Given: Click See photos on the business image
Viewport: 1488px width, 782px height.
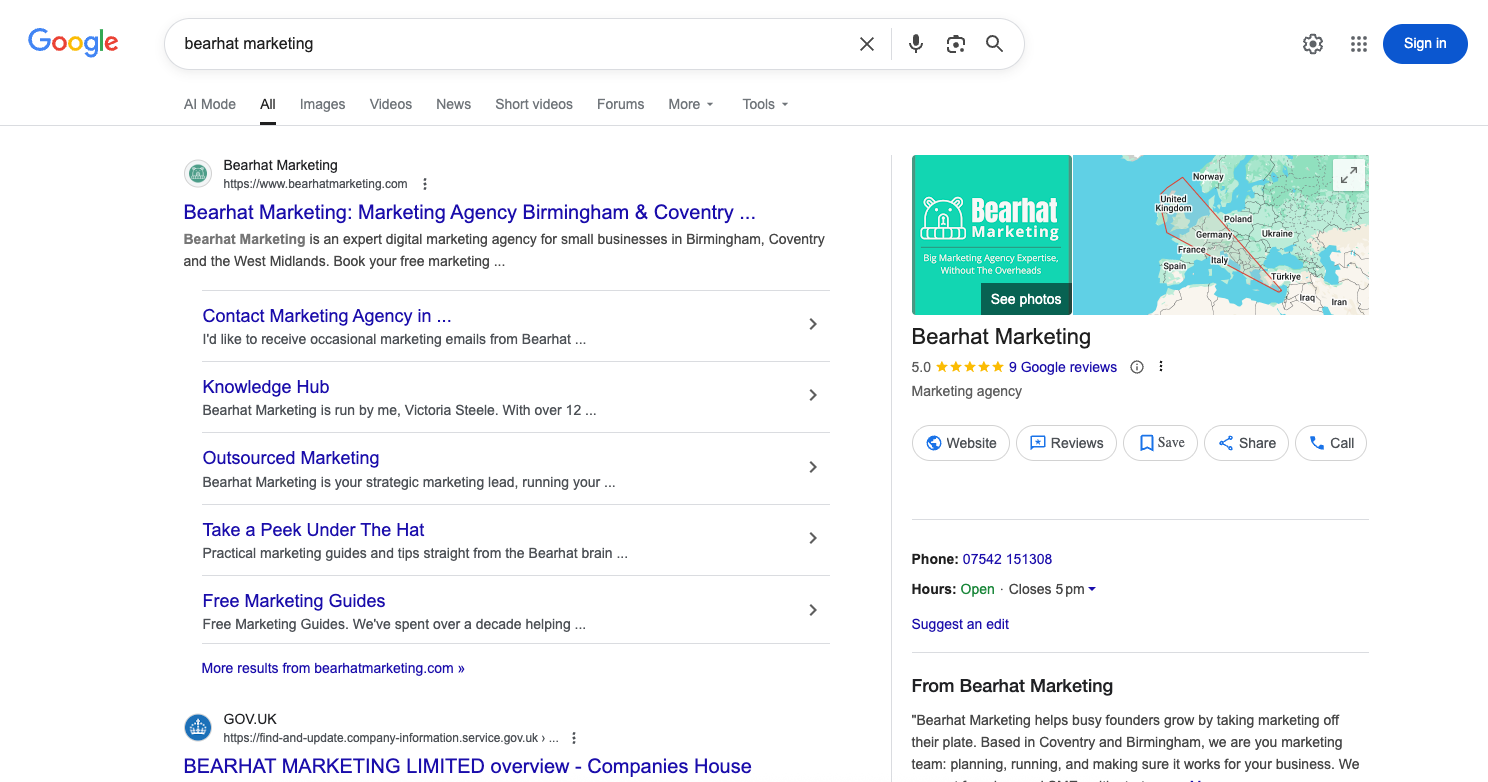Looking at the screenshot, I should pyautogui.click(x=1026, y=298).
